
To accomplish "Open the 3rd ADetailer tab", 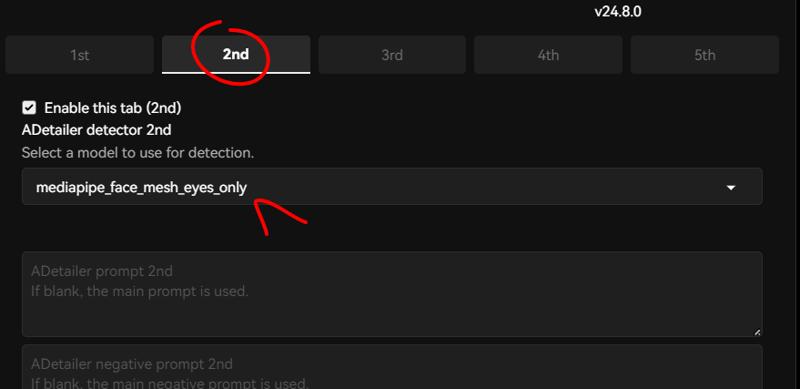I will (392, 55).
